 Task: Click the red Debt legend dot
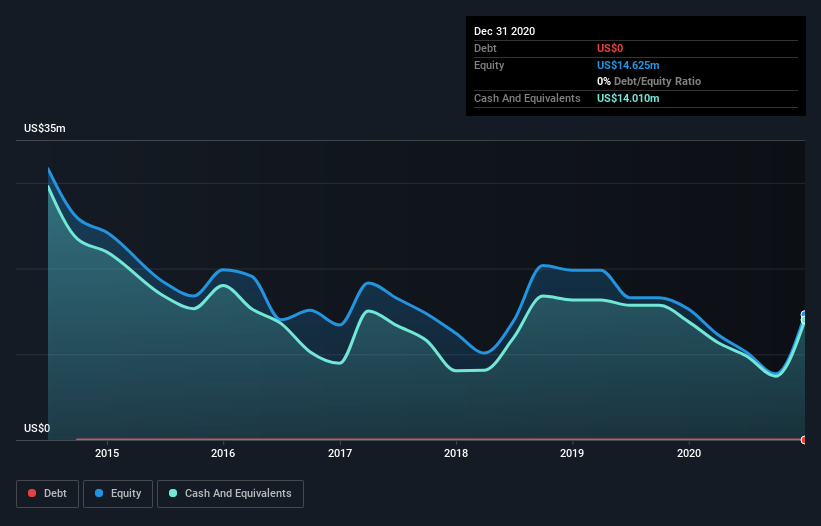[32, 493]
